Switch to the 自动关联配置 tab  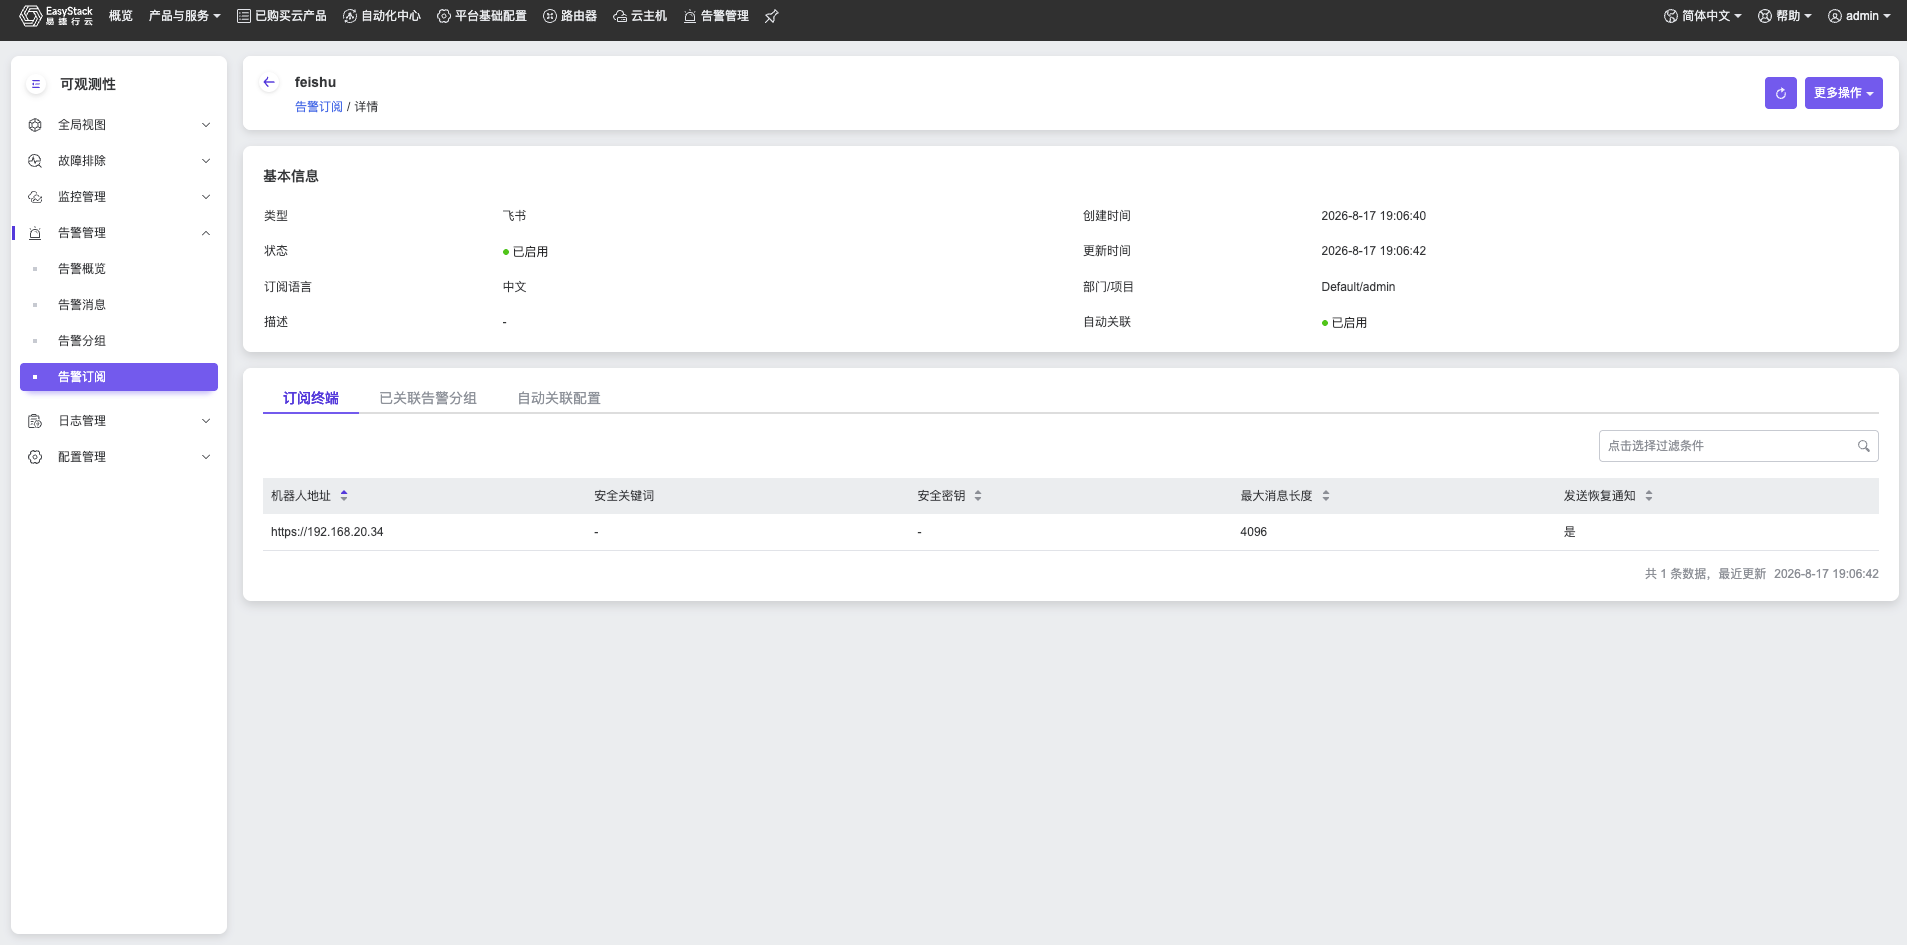point(559,398)
